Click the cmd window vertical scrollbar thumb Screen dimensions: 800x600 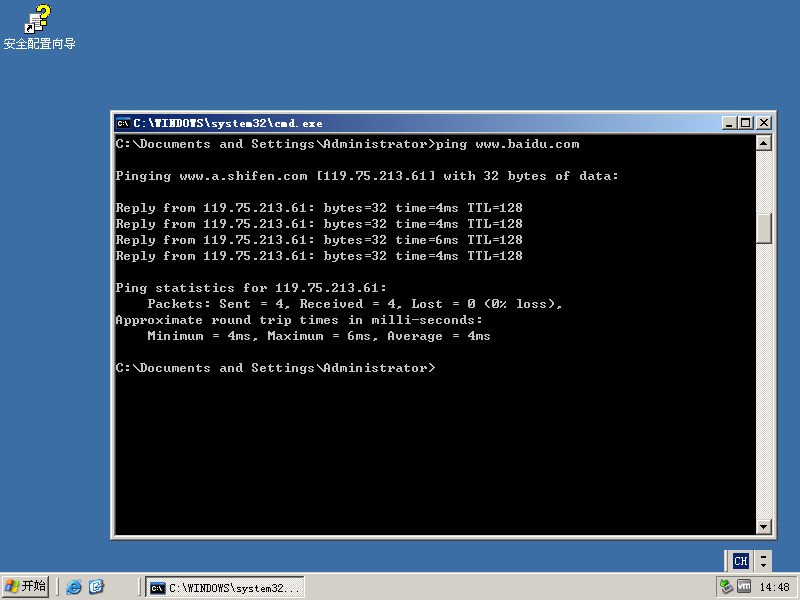pyautogui.click(x=763, y=228)
